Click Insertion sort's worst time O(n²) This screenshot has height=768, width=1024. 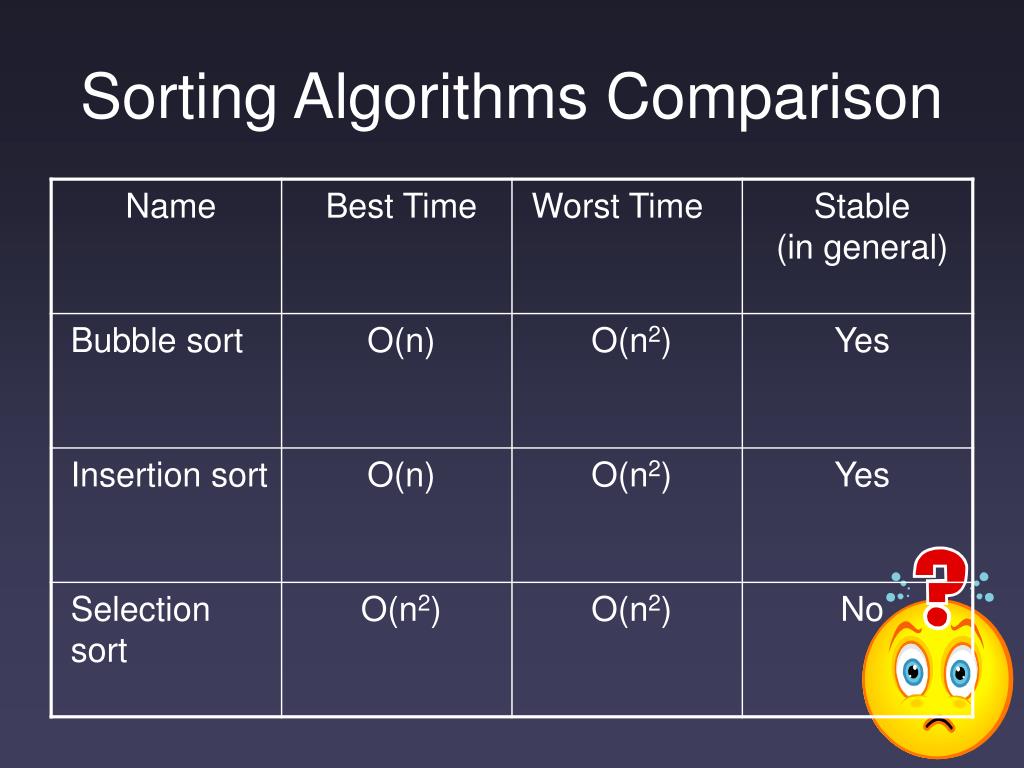631,475
